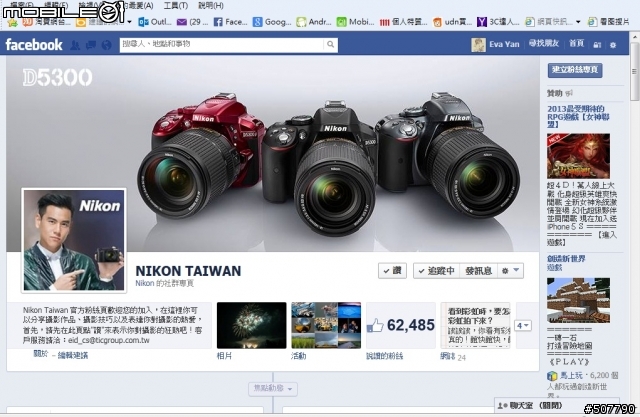
Task: Click the 建立粉絲專頁 create page button
Action: (x=575, y=70)
